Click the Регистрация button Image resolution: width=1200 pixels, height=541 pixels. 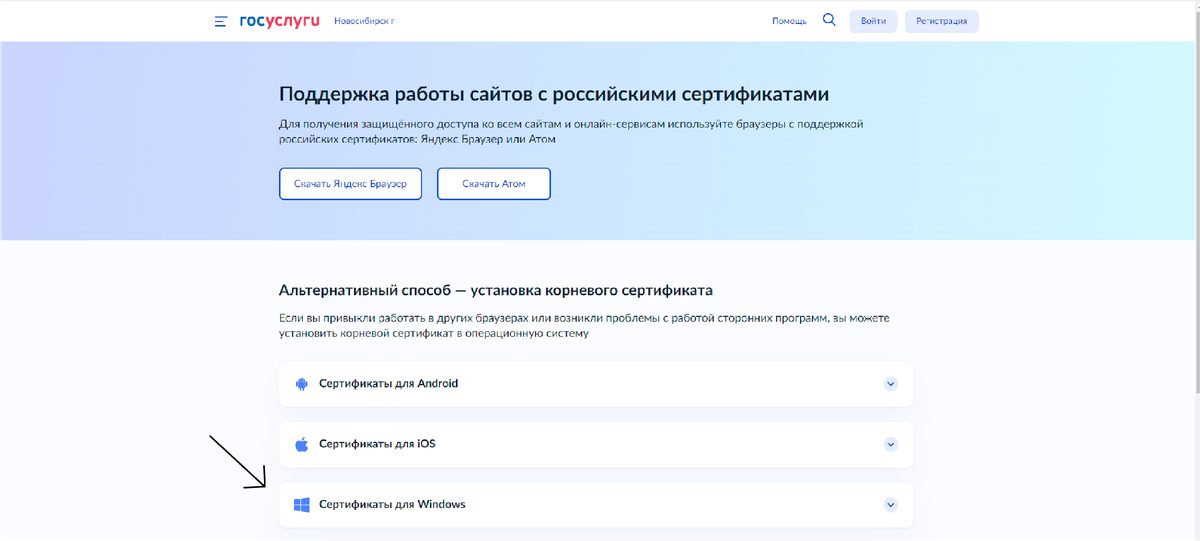point(942,21)
